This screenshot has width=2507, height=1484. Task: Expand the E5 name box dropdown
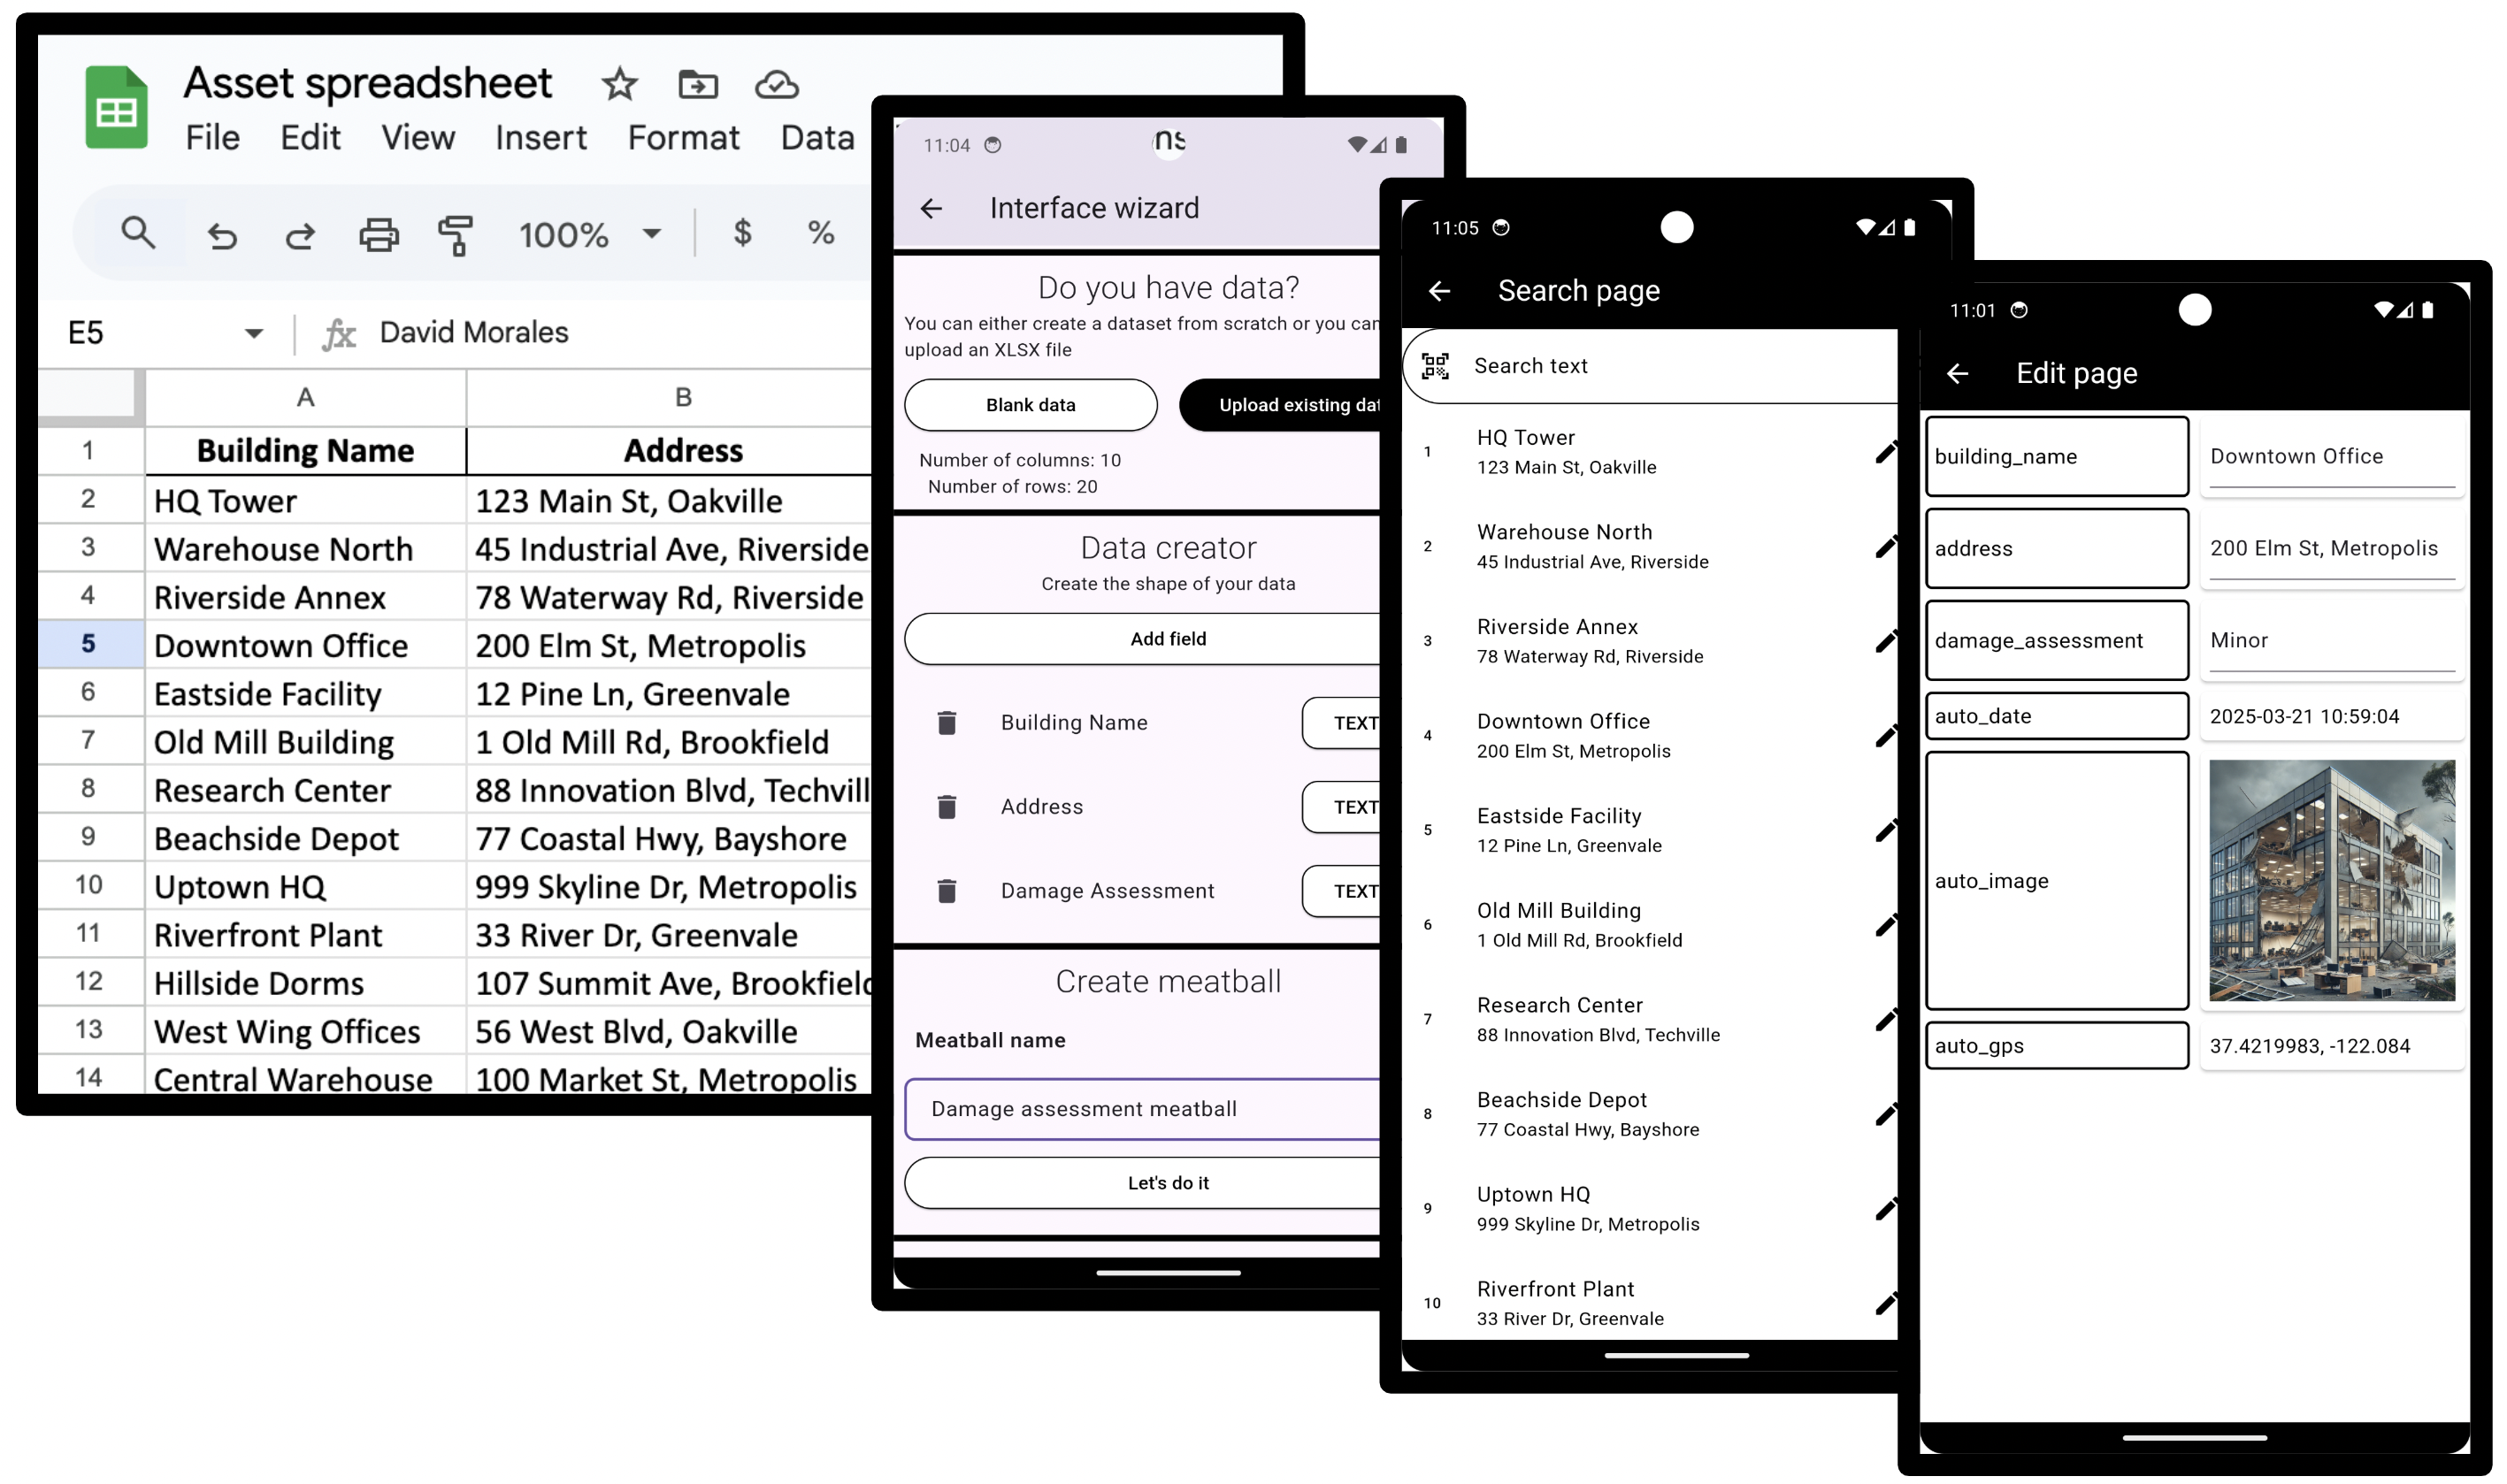point(255,332)
